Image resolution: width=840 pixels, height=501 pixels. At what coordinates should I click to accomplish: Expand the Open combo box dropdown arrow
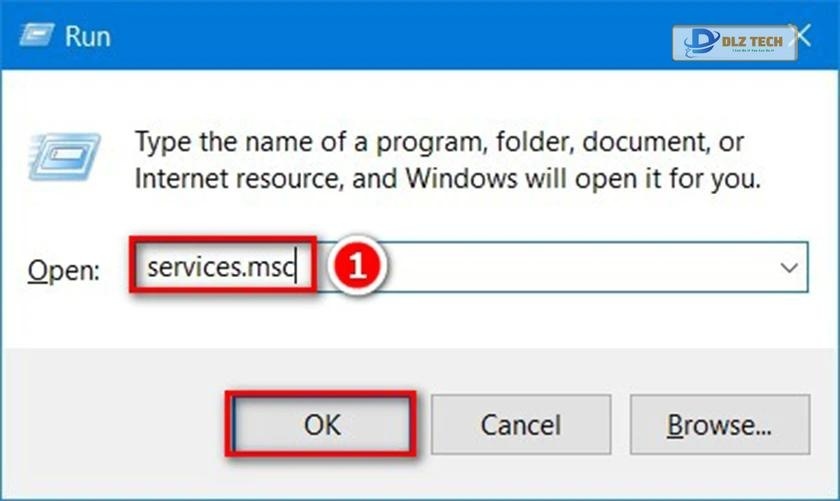tap(789, 268)
